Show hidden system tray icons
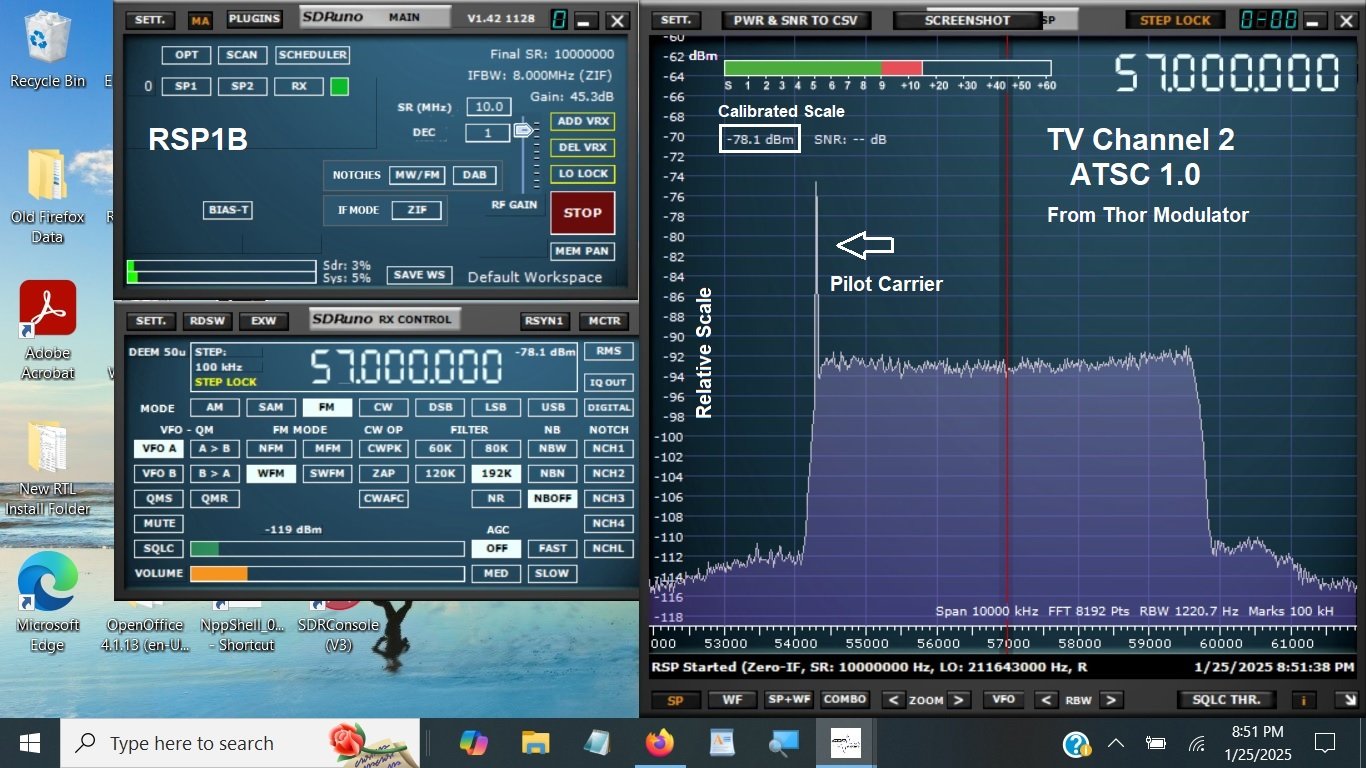The width and height of the screenshot is (1366, 768). [1116, 743]
